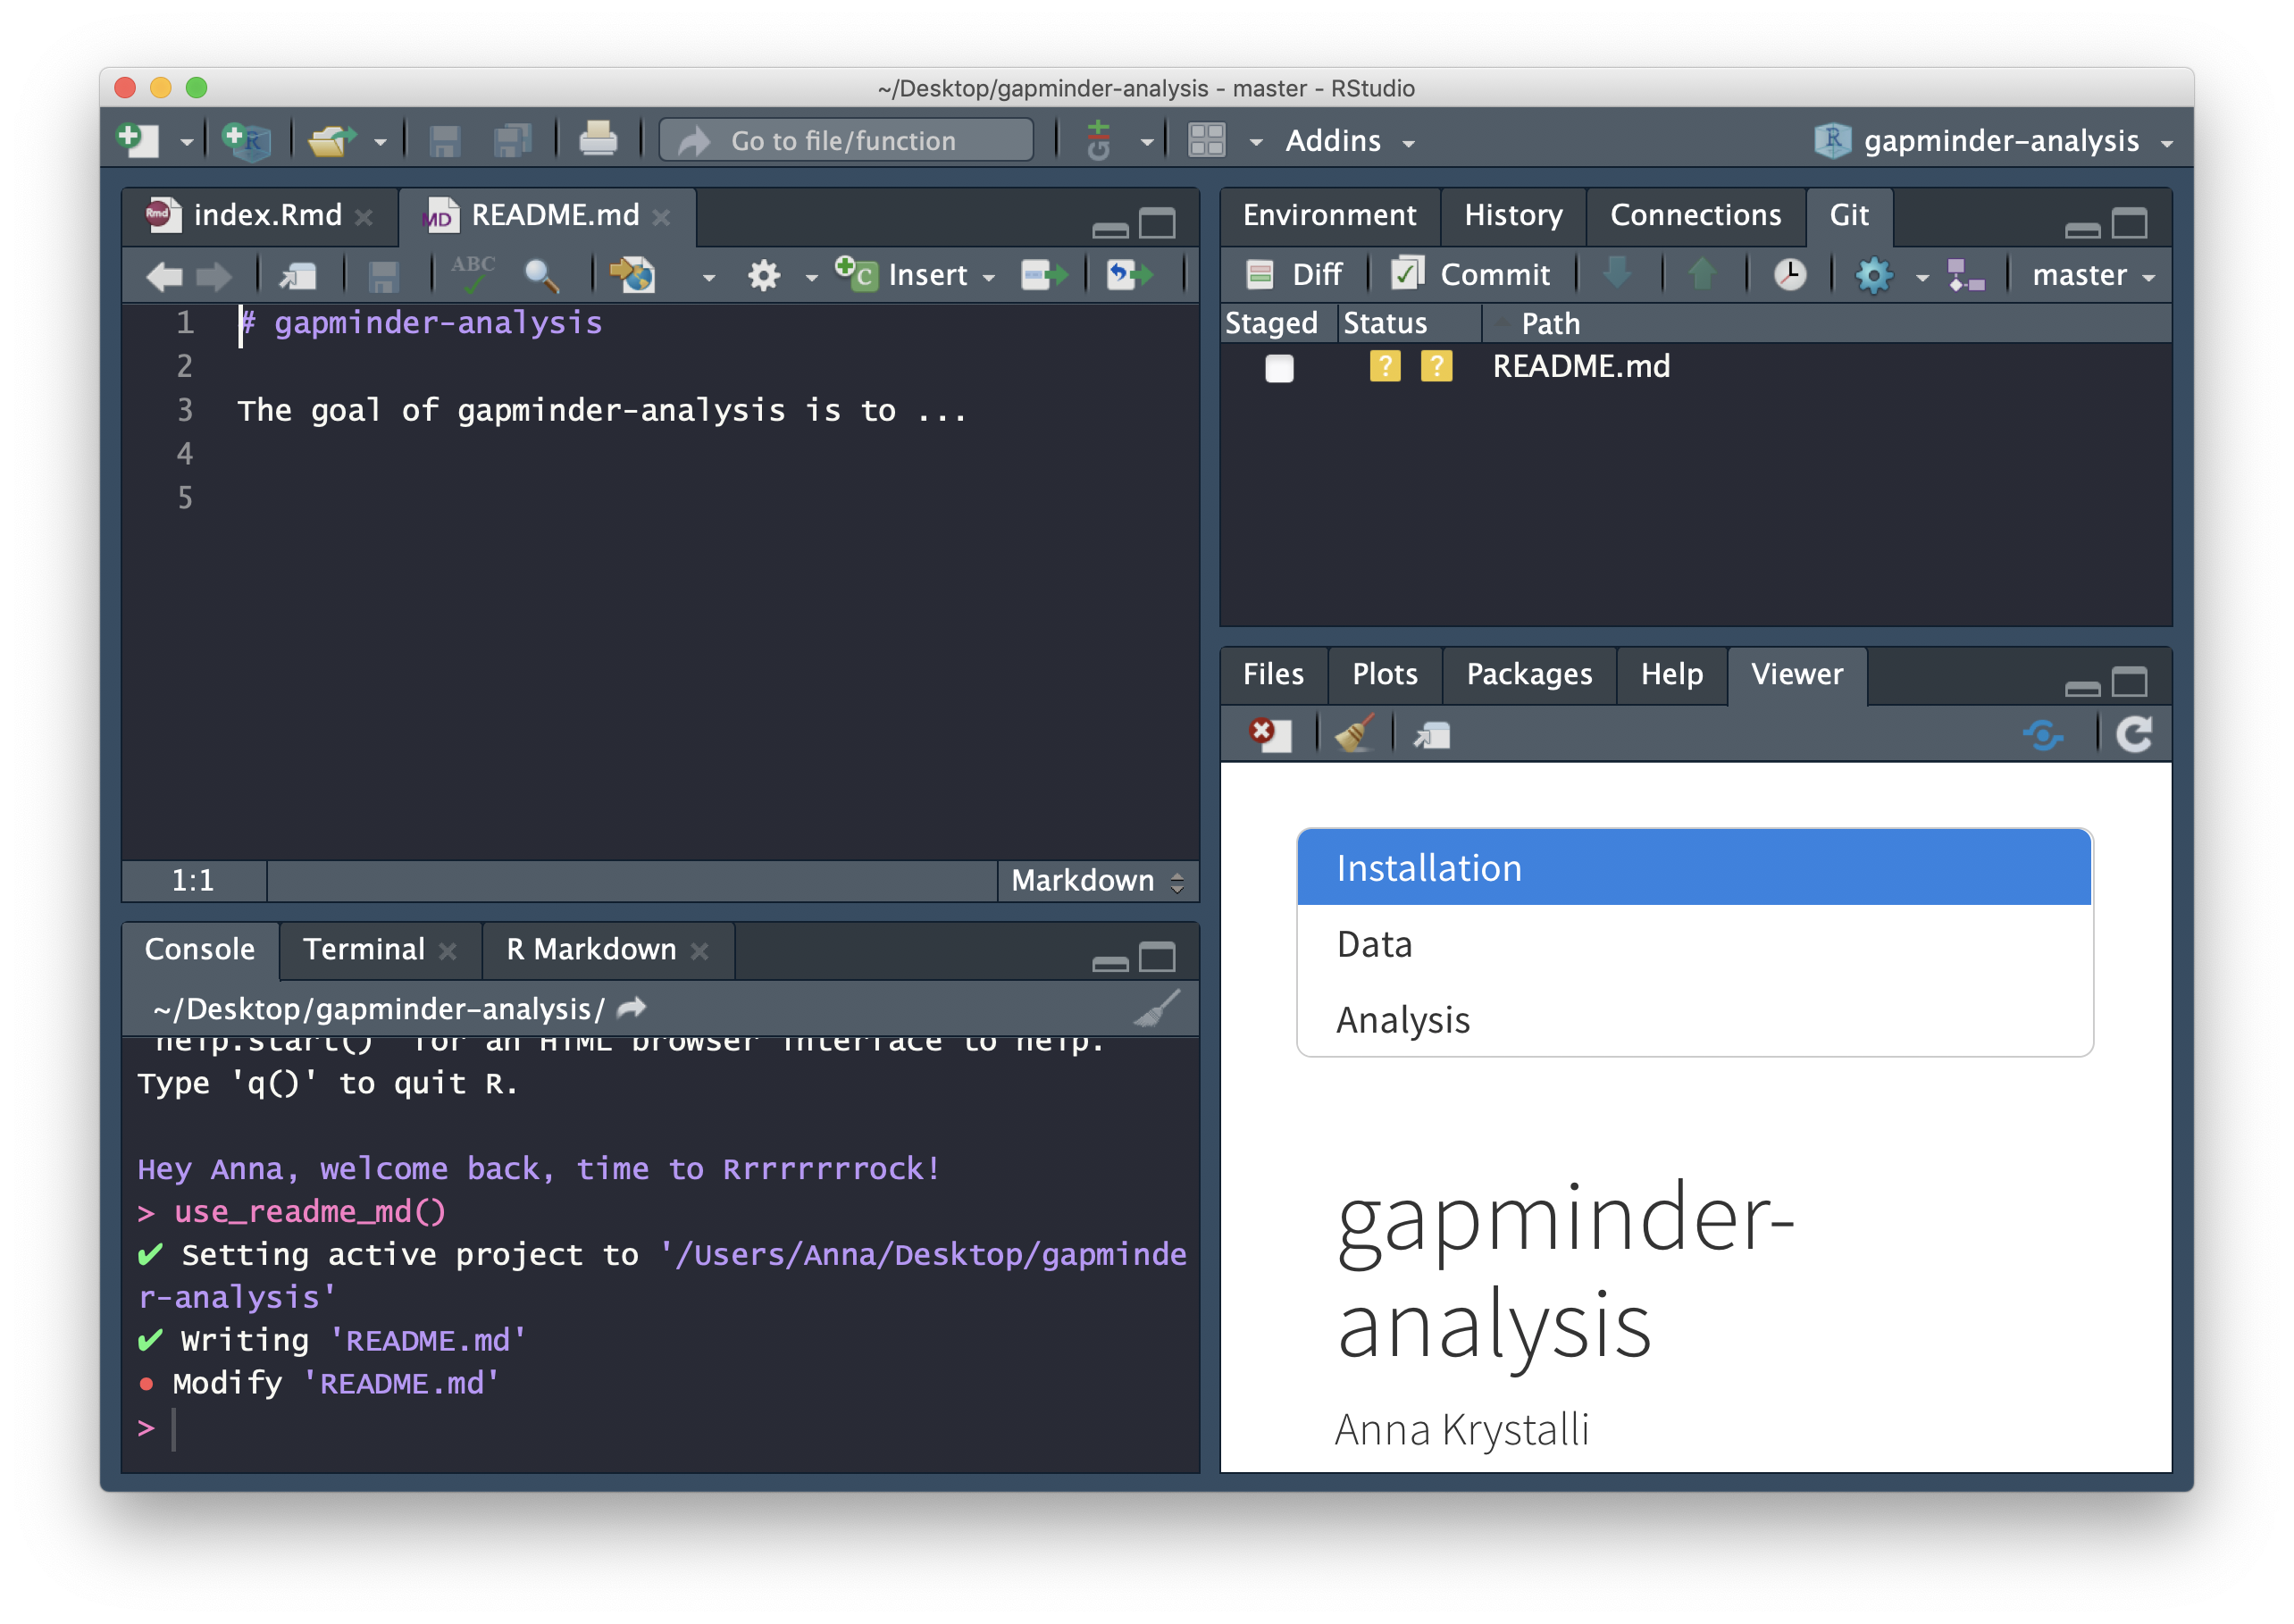
Task: Switch to the Packages tab
Action: click(1529, 674)
